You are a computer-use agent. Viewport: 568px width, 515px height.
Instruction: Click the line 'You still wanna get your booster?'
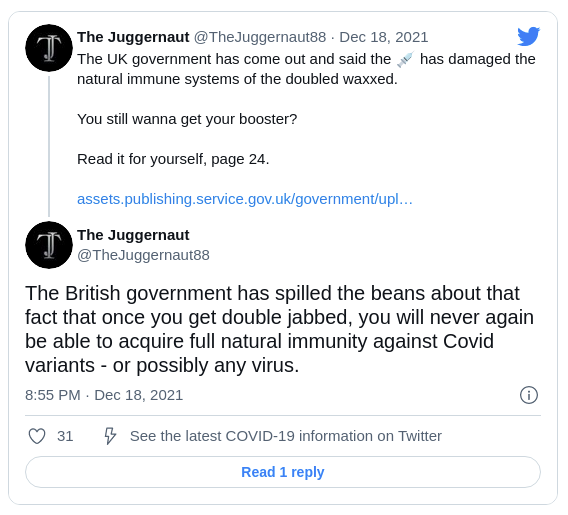187,119
